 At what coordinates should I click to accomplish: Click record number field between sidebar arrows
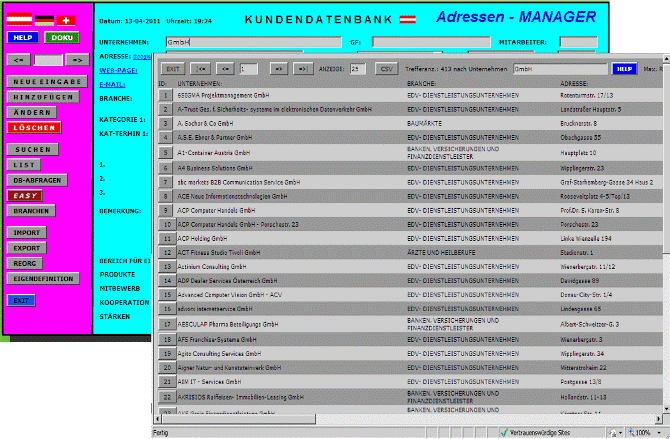[x=48, y=60]
